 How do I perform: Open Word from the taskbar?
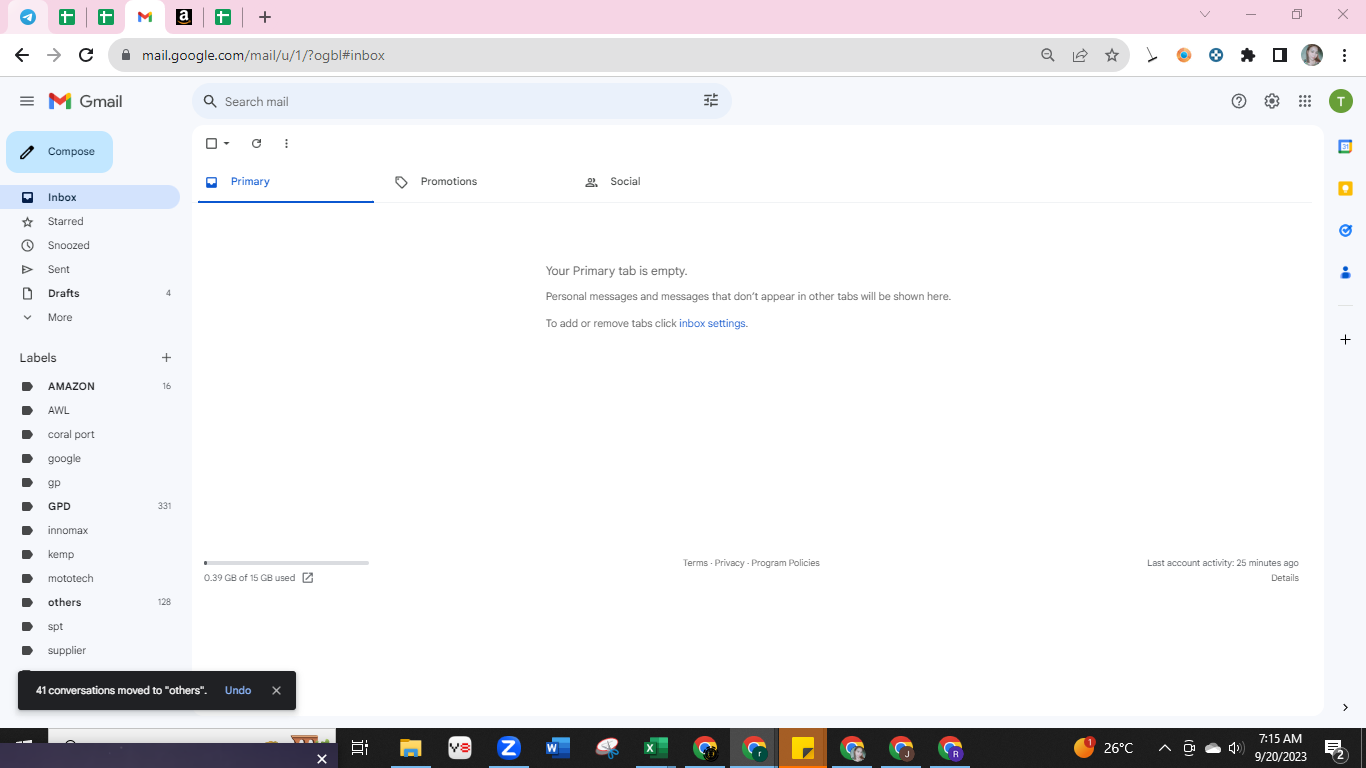[558, 748]
